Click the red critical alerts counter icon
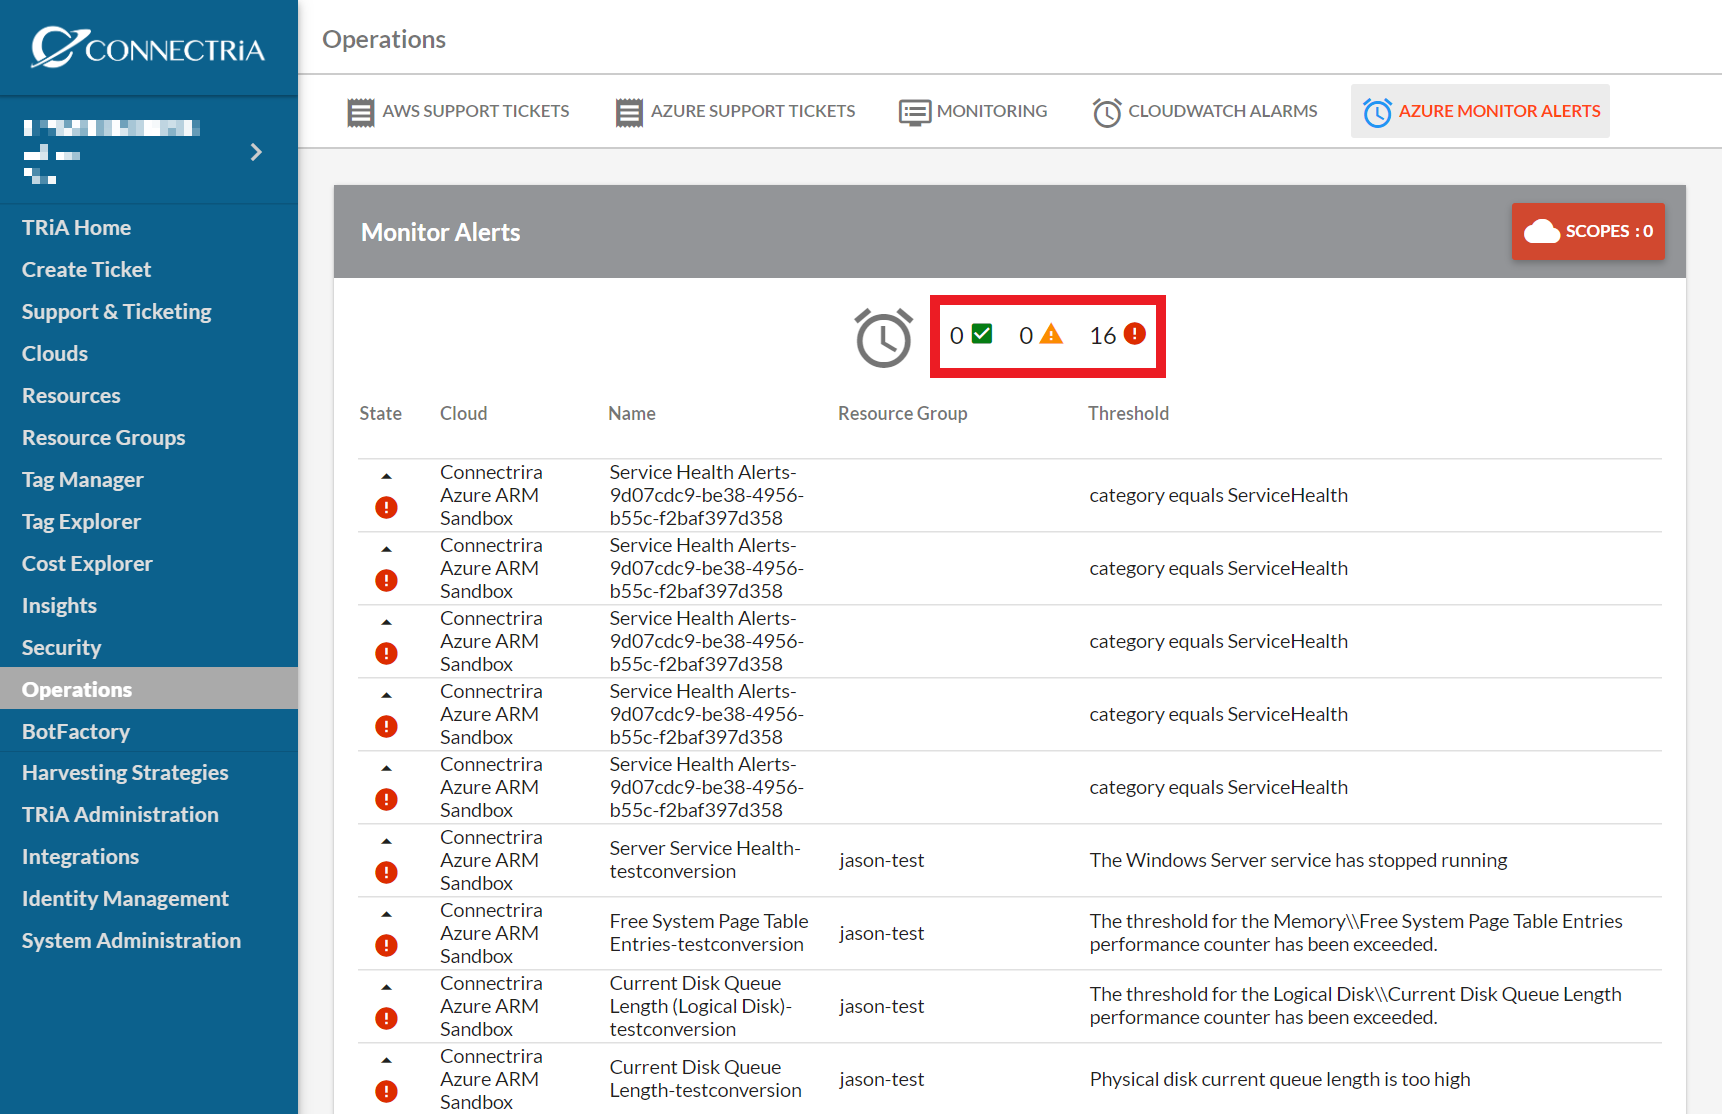 point(1135,334)
